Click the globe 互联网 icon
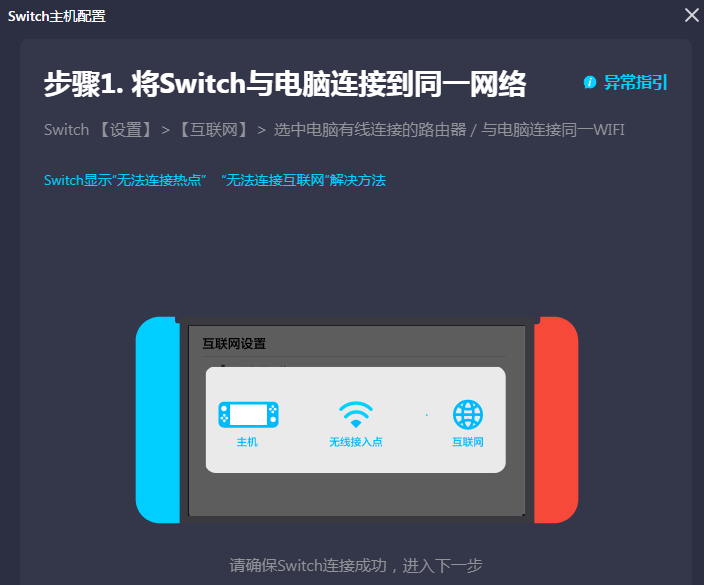This screenshot has height=585, width=704. point(468,414)
